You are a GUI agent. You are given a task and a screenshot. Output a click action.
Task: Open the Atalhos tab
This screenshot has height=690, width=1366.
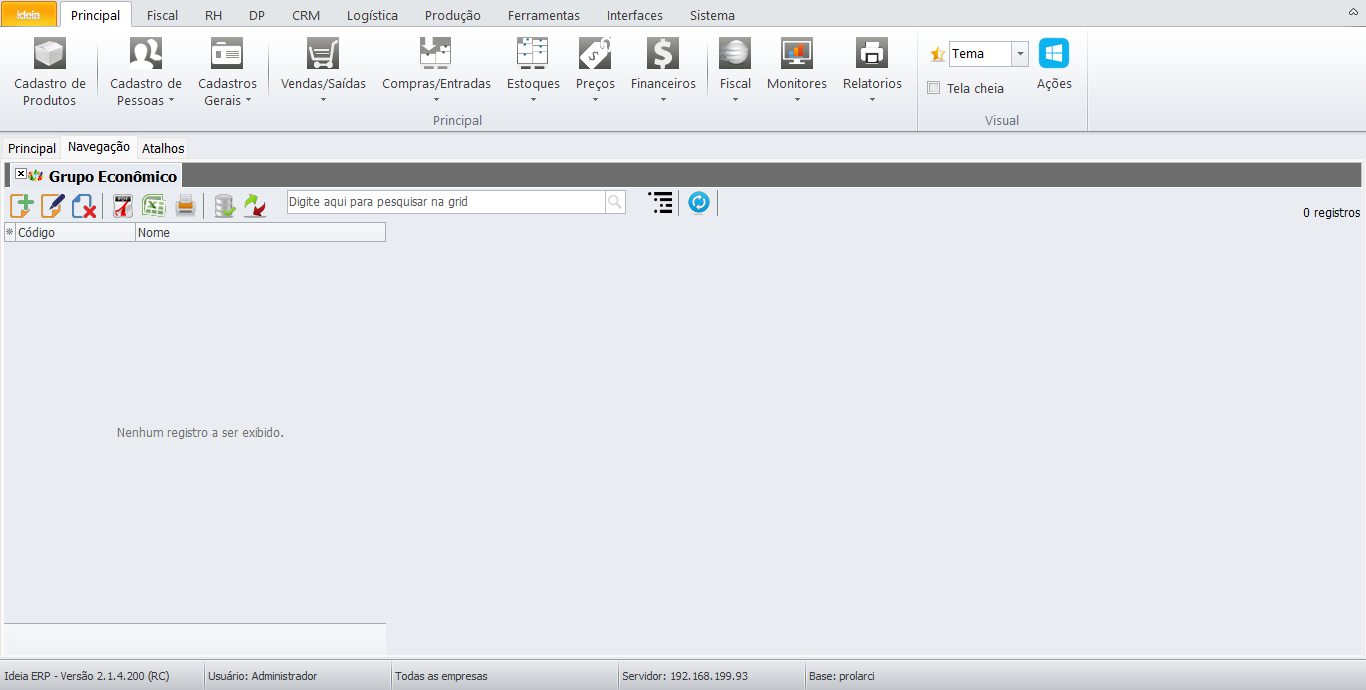click(163, 148)
